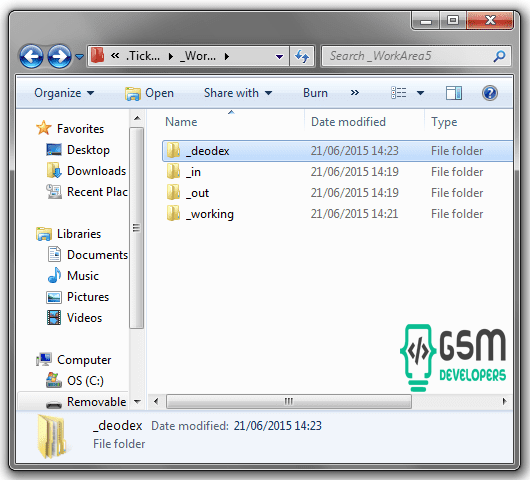This screenshot has width=530, height=480.
Task: Click the change view icon
Action: click(x=399, y=93)
